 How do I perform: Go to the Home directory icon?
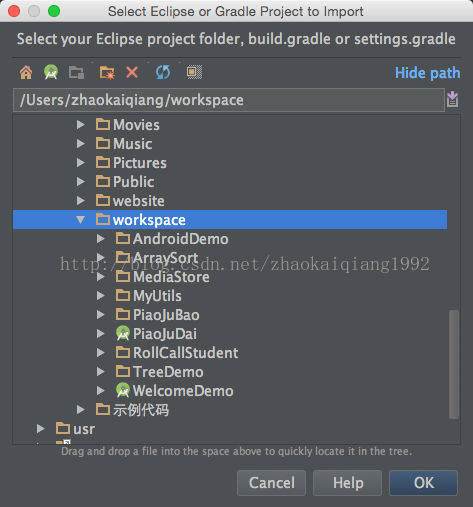tap(26, 72)
